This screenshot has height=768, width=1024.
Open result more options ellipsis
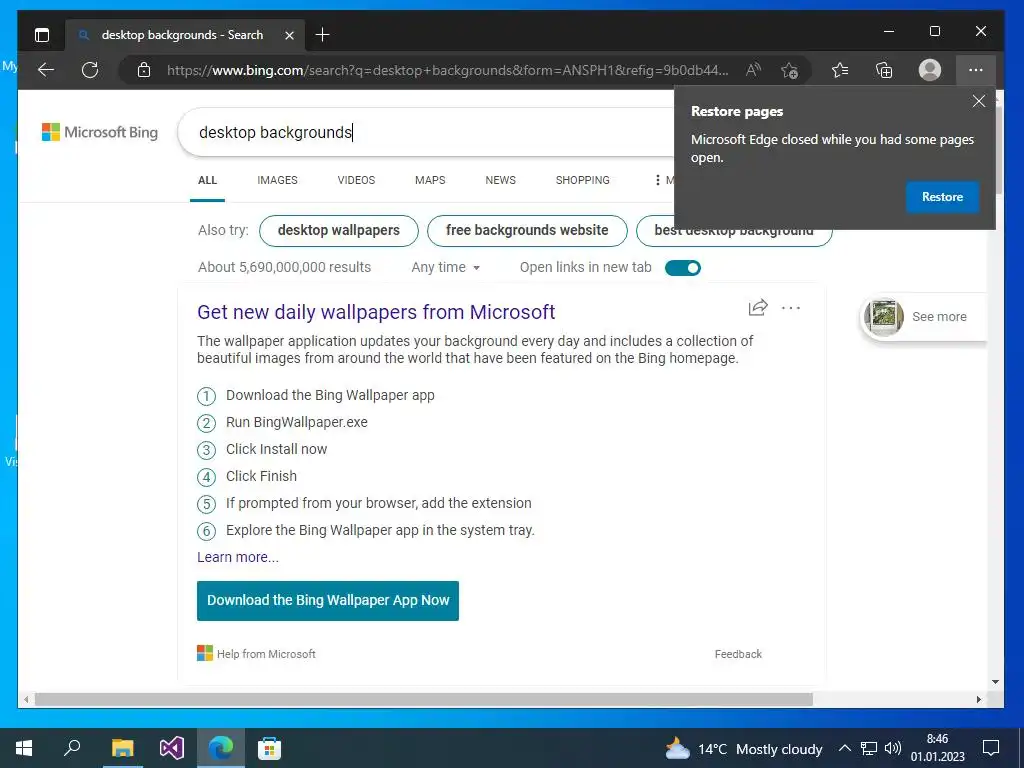pyautogui.click(x=790, y=308)
